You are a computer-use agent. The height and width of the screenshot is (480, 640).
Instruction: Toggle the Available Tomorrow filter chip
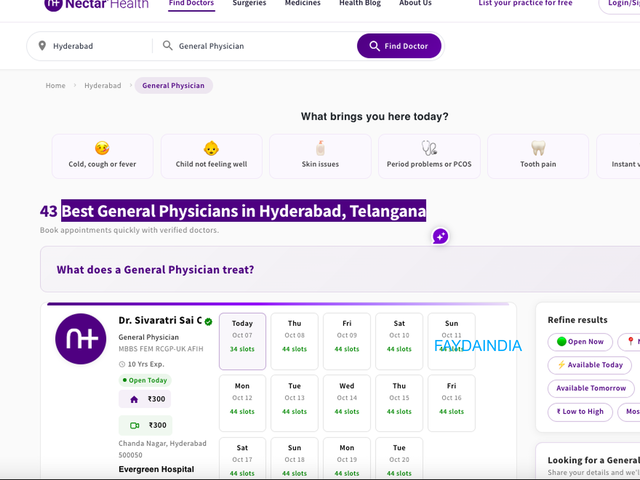(x=591, y=388)
